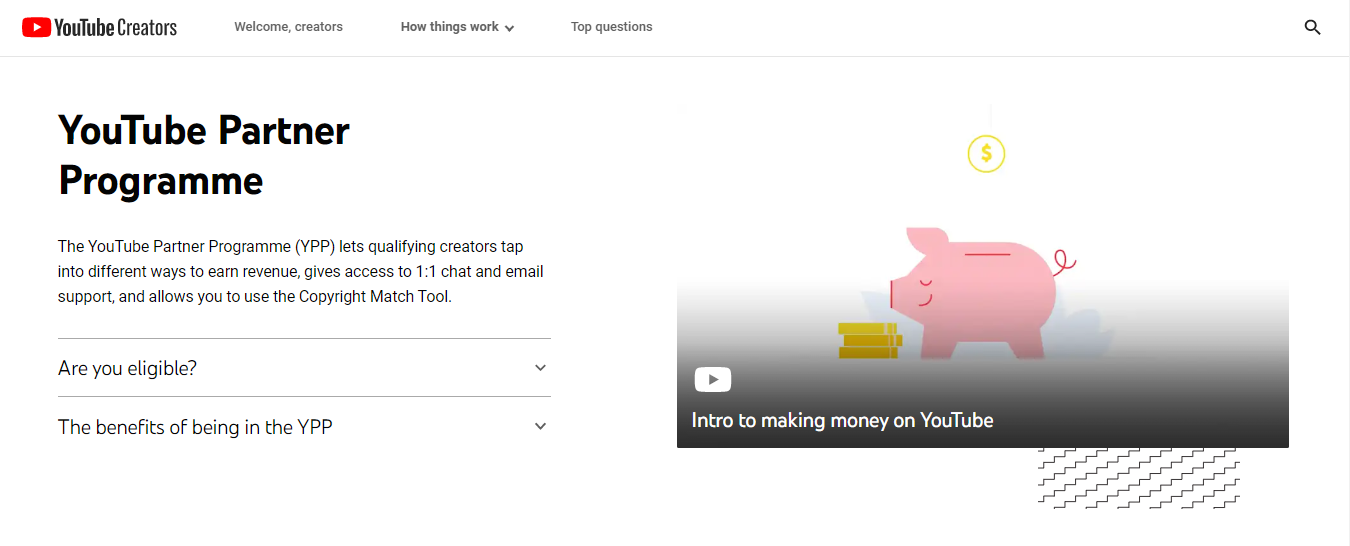The height and width of the screenshot is (546, 1350).
Task: Click the YPP description paragraph text
Action: click(301, 271)
